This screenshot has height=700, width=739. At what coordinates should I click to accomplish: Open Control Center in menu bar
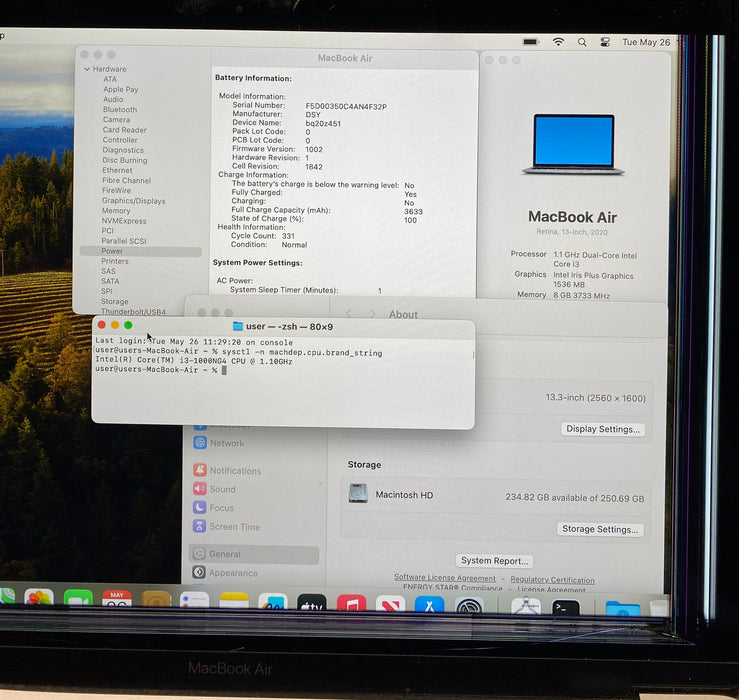tap(605, 42)
